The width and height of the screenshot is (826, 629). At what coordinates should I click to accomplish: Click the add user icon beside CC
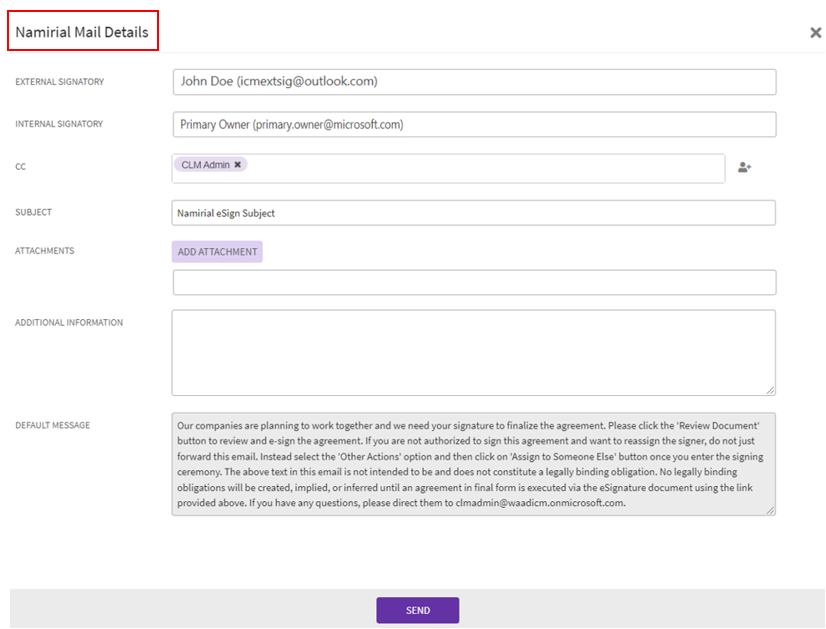[x=744, y=167]
